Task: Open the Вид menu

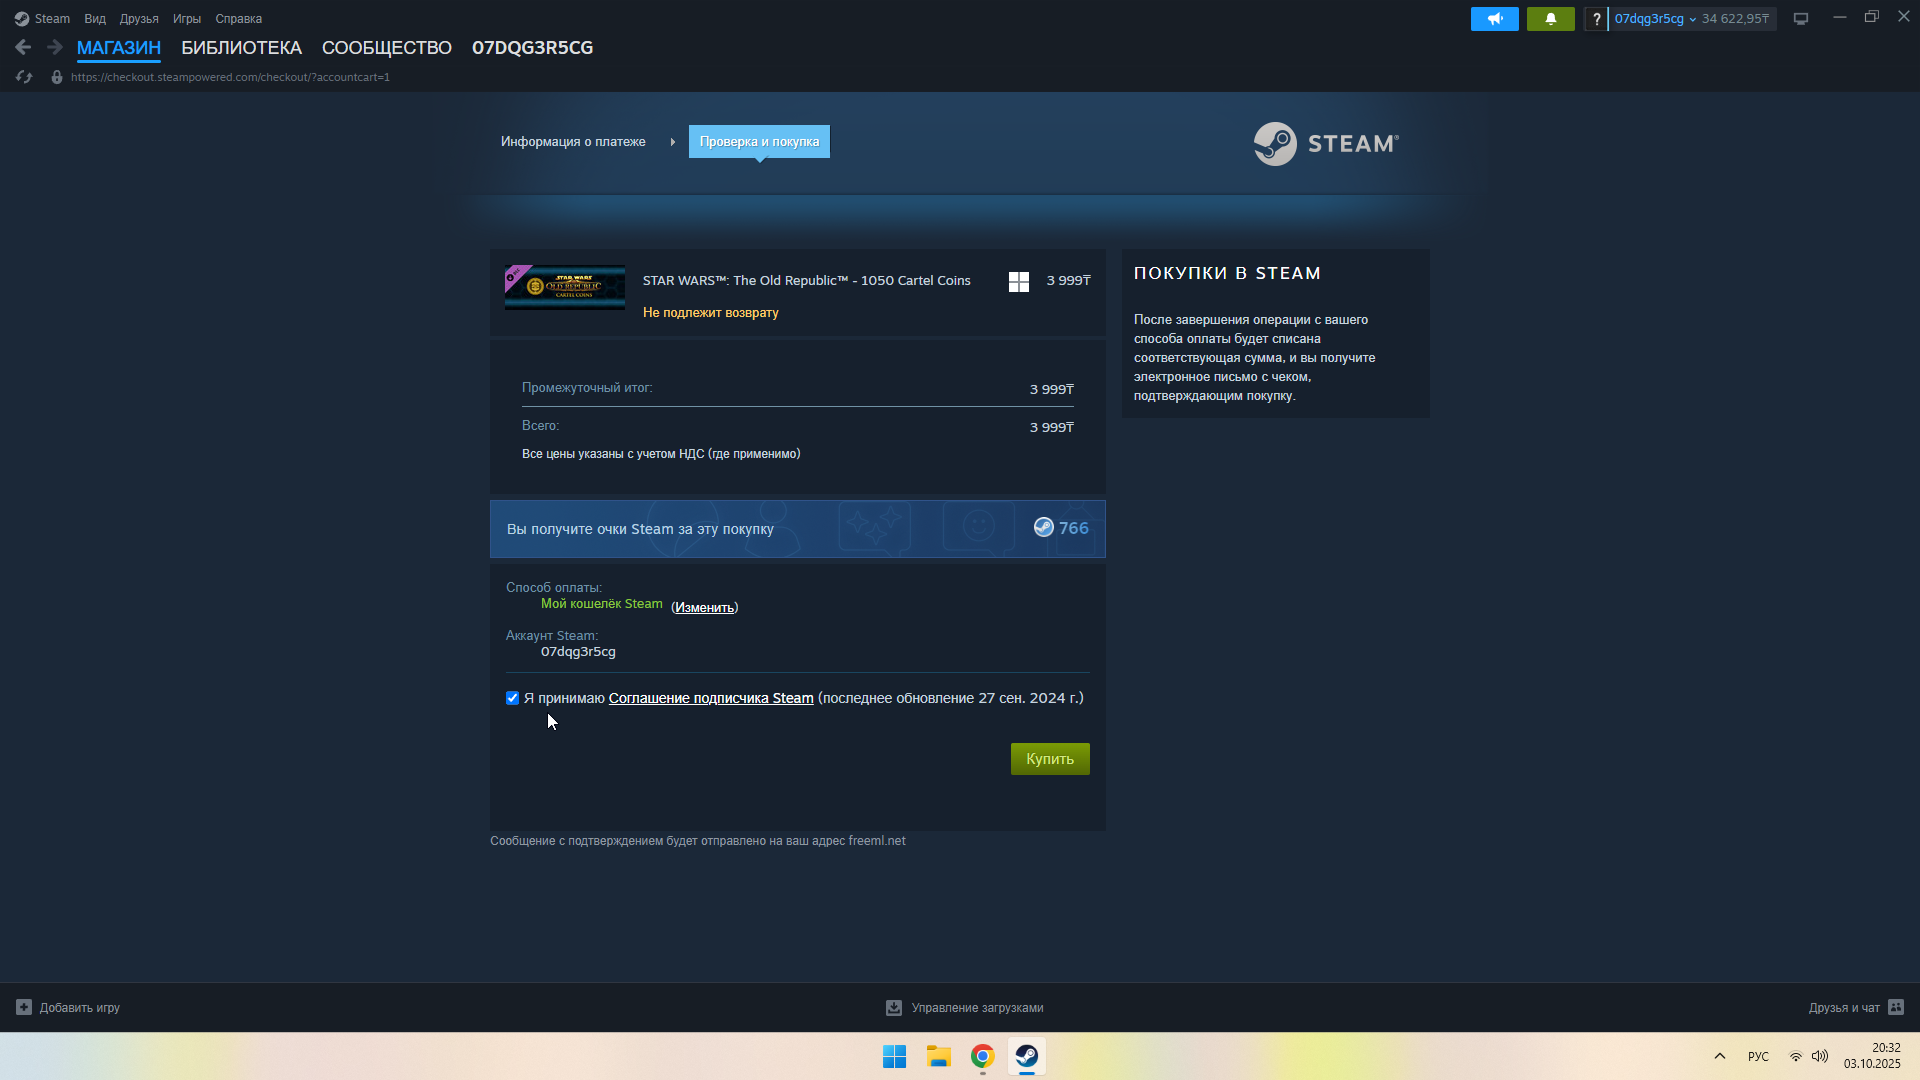Action: [95, 19]
